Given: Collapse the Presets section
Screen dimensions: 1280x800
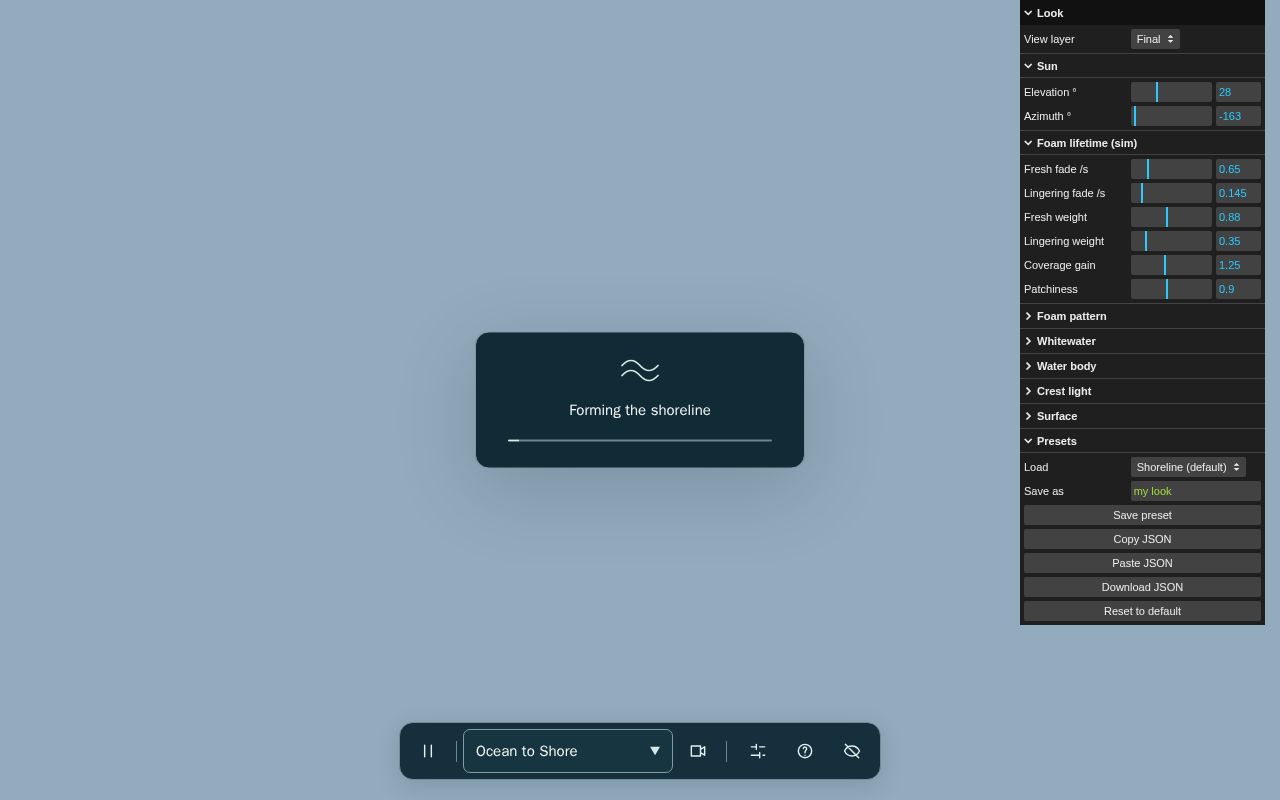Looking at the screenshot, I should [1142, 441].
